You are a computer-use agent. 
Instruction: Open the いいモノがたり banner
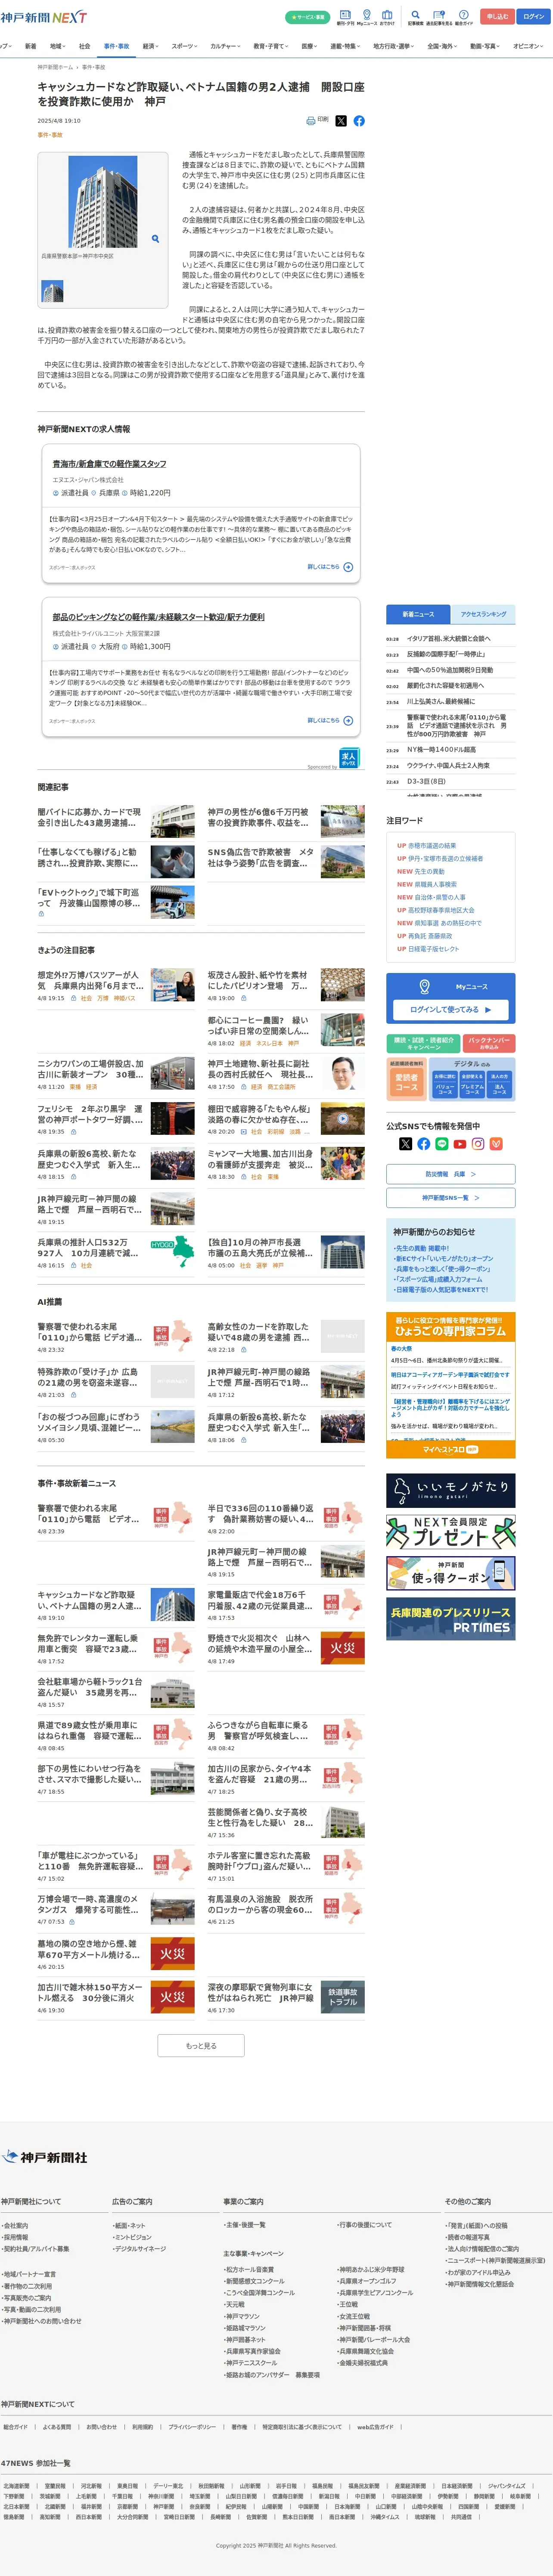point(451,1491)
